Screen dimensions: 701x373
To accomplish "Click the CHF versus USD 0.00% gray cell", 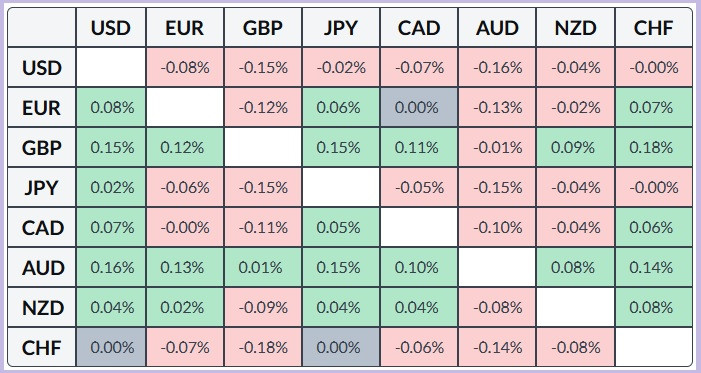I will (x=111, y=347).
